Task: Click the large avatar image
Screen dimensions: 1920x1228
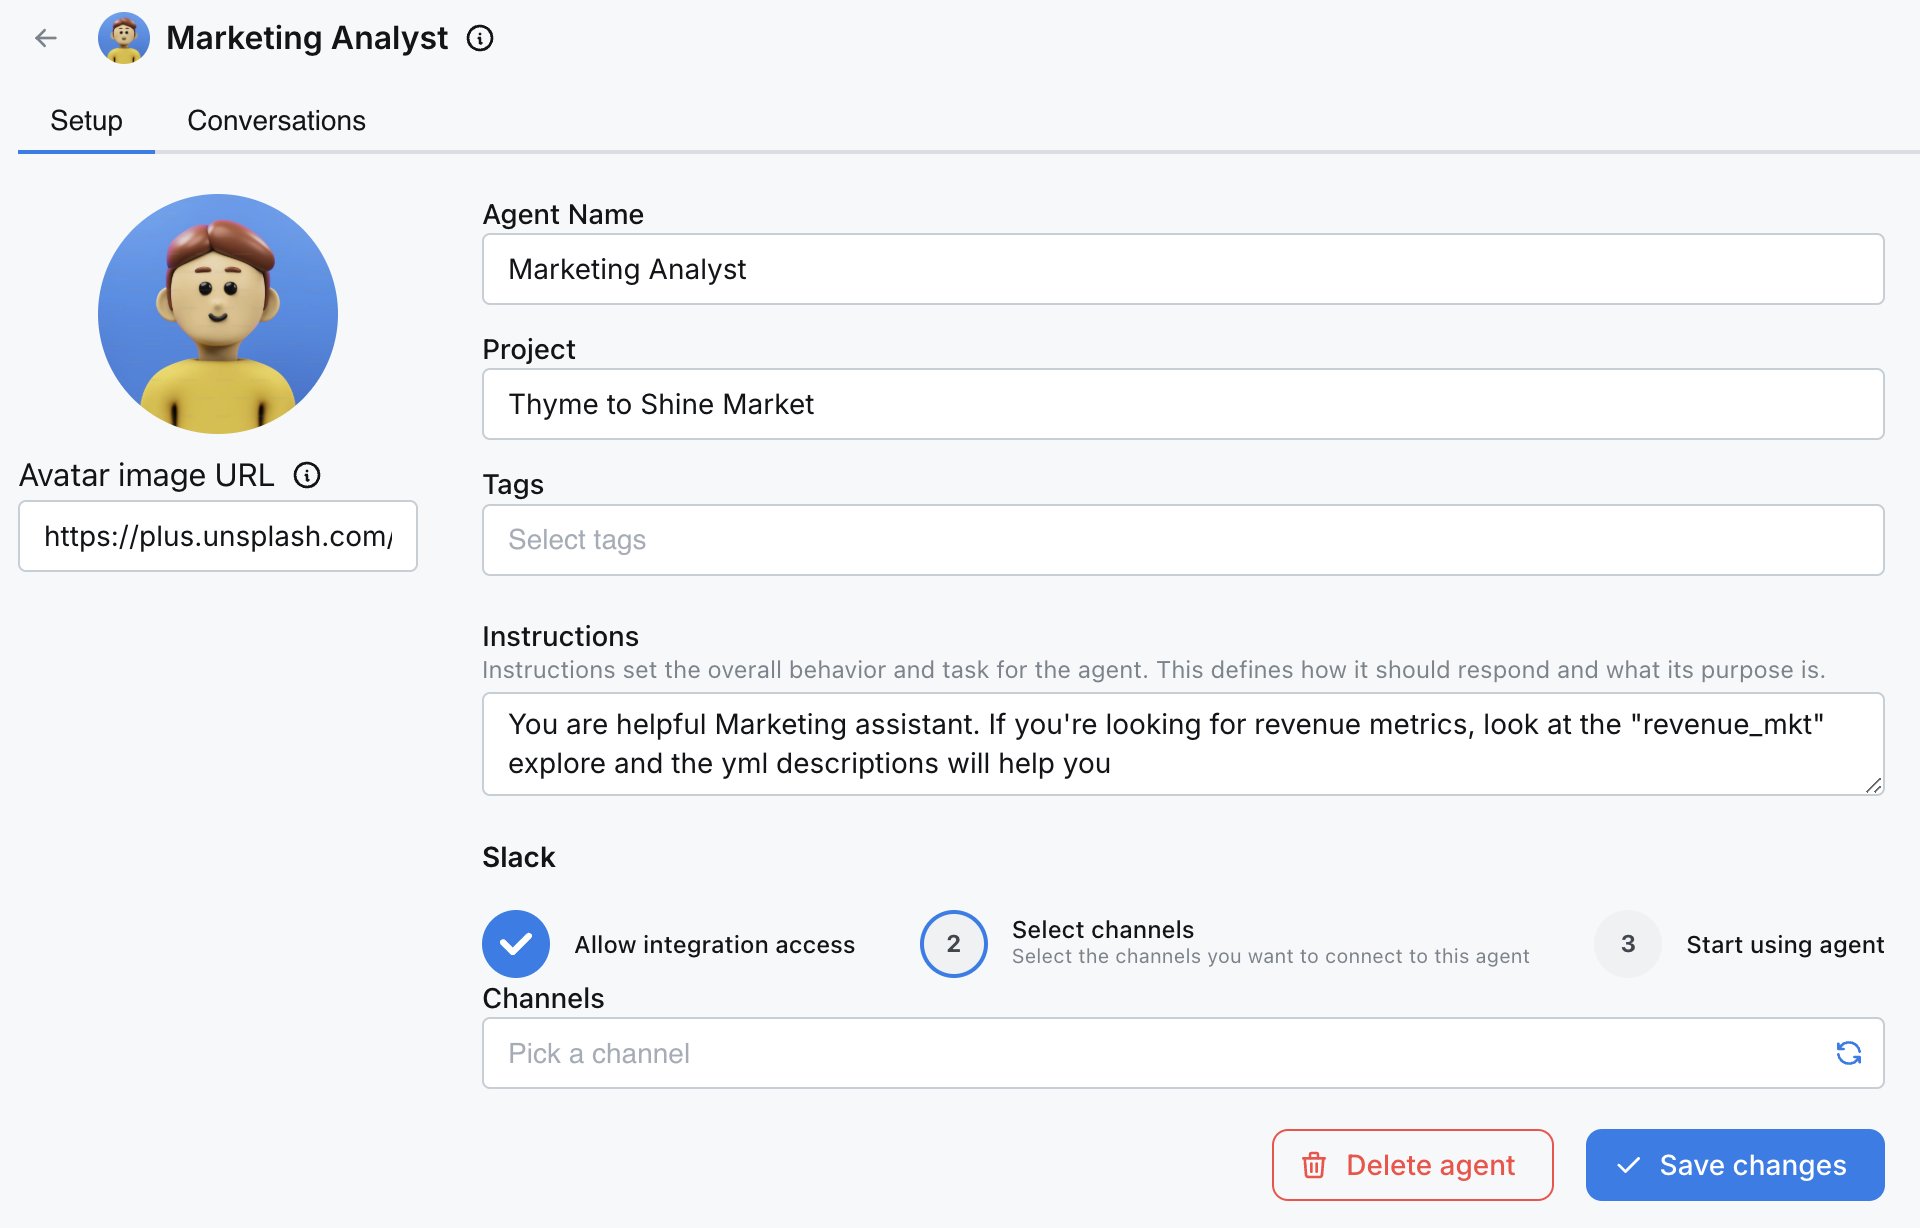Action: [x=218, y=314]
